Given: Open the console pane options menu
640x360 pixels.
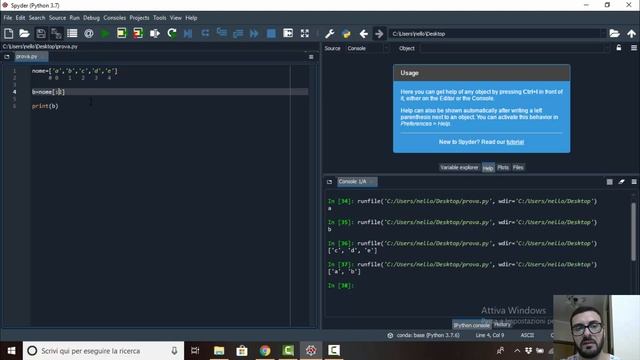Looking at the screenshot, I should (634, 182).
